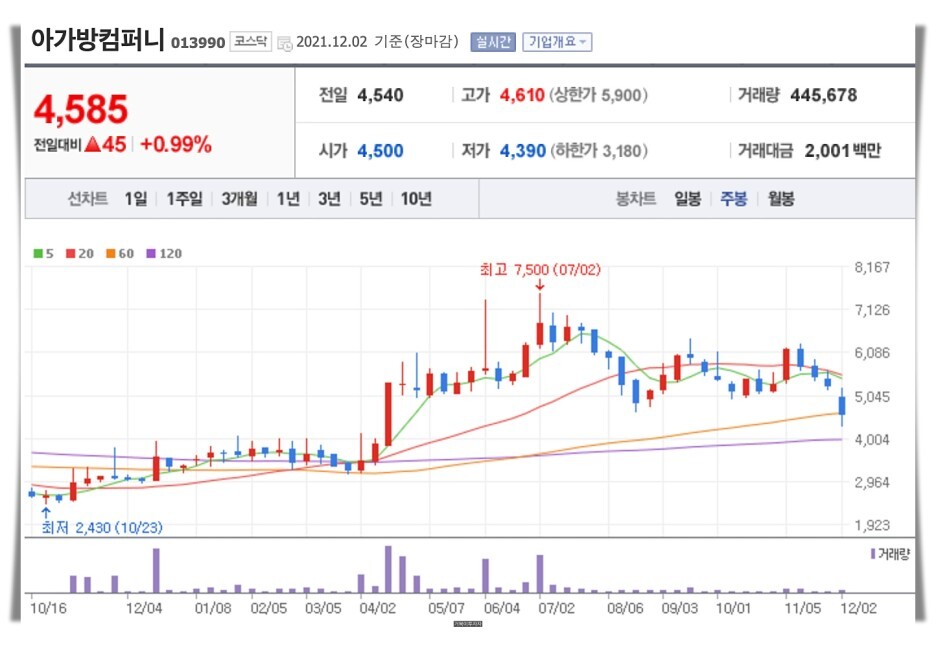Viewport: 936px width, 647px height.
Task: Click the stock code 013990
Action: point(198,43)
